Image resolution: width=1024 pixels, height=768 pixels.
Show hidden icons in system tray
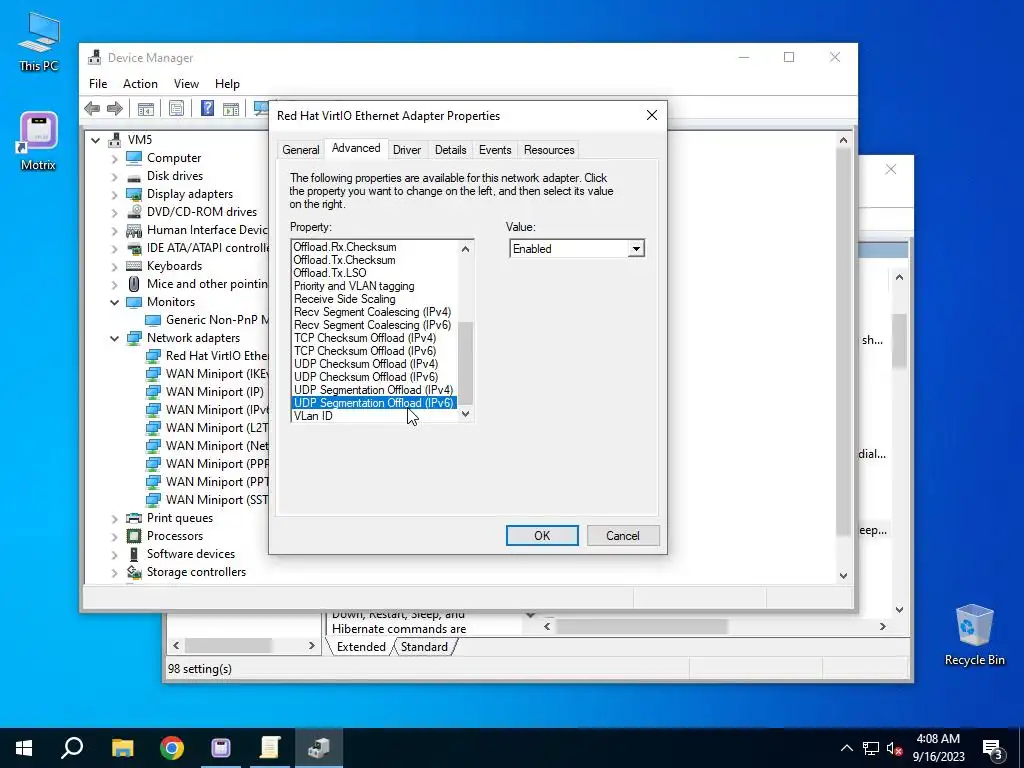846,748
